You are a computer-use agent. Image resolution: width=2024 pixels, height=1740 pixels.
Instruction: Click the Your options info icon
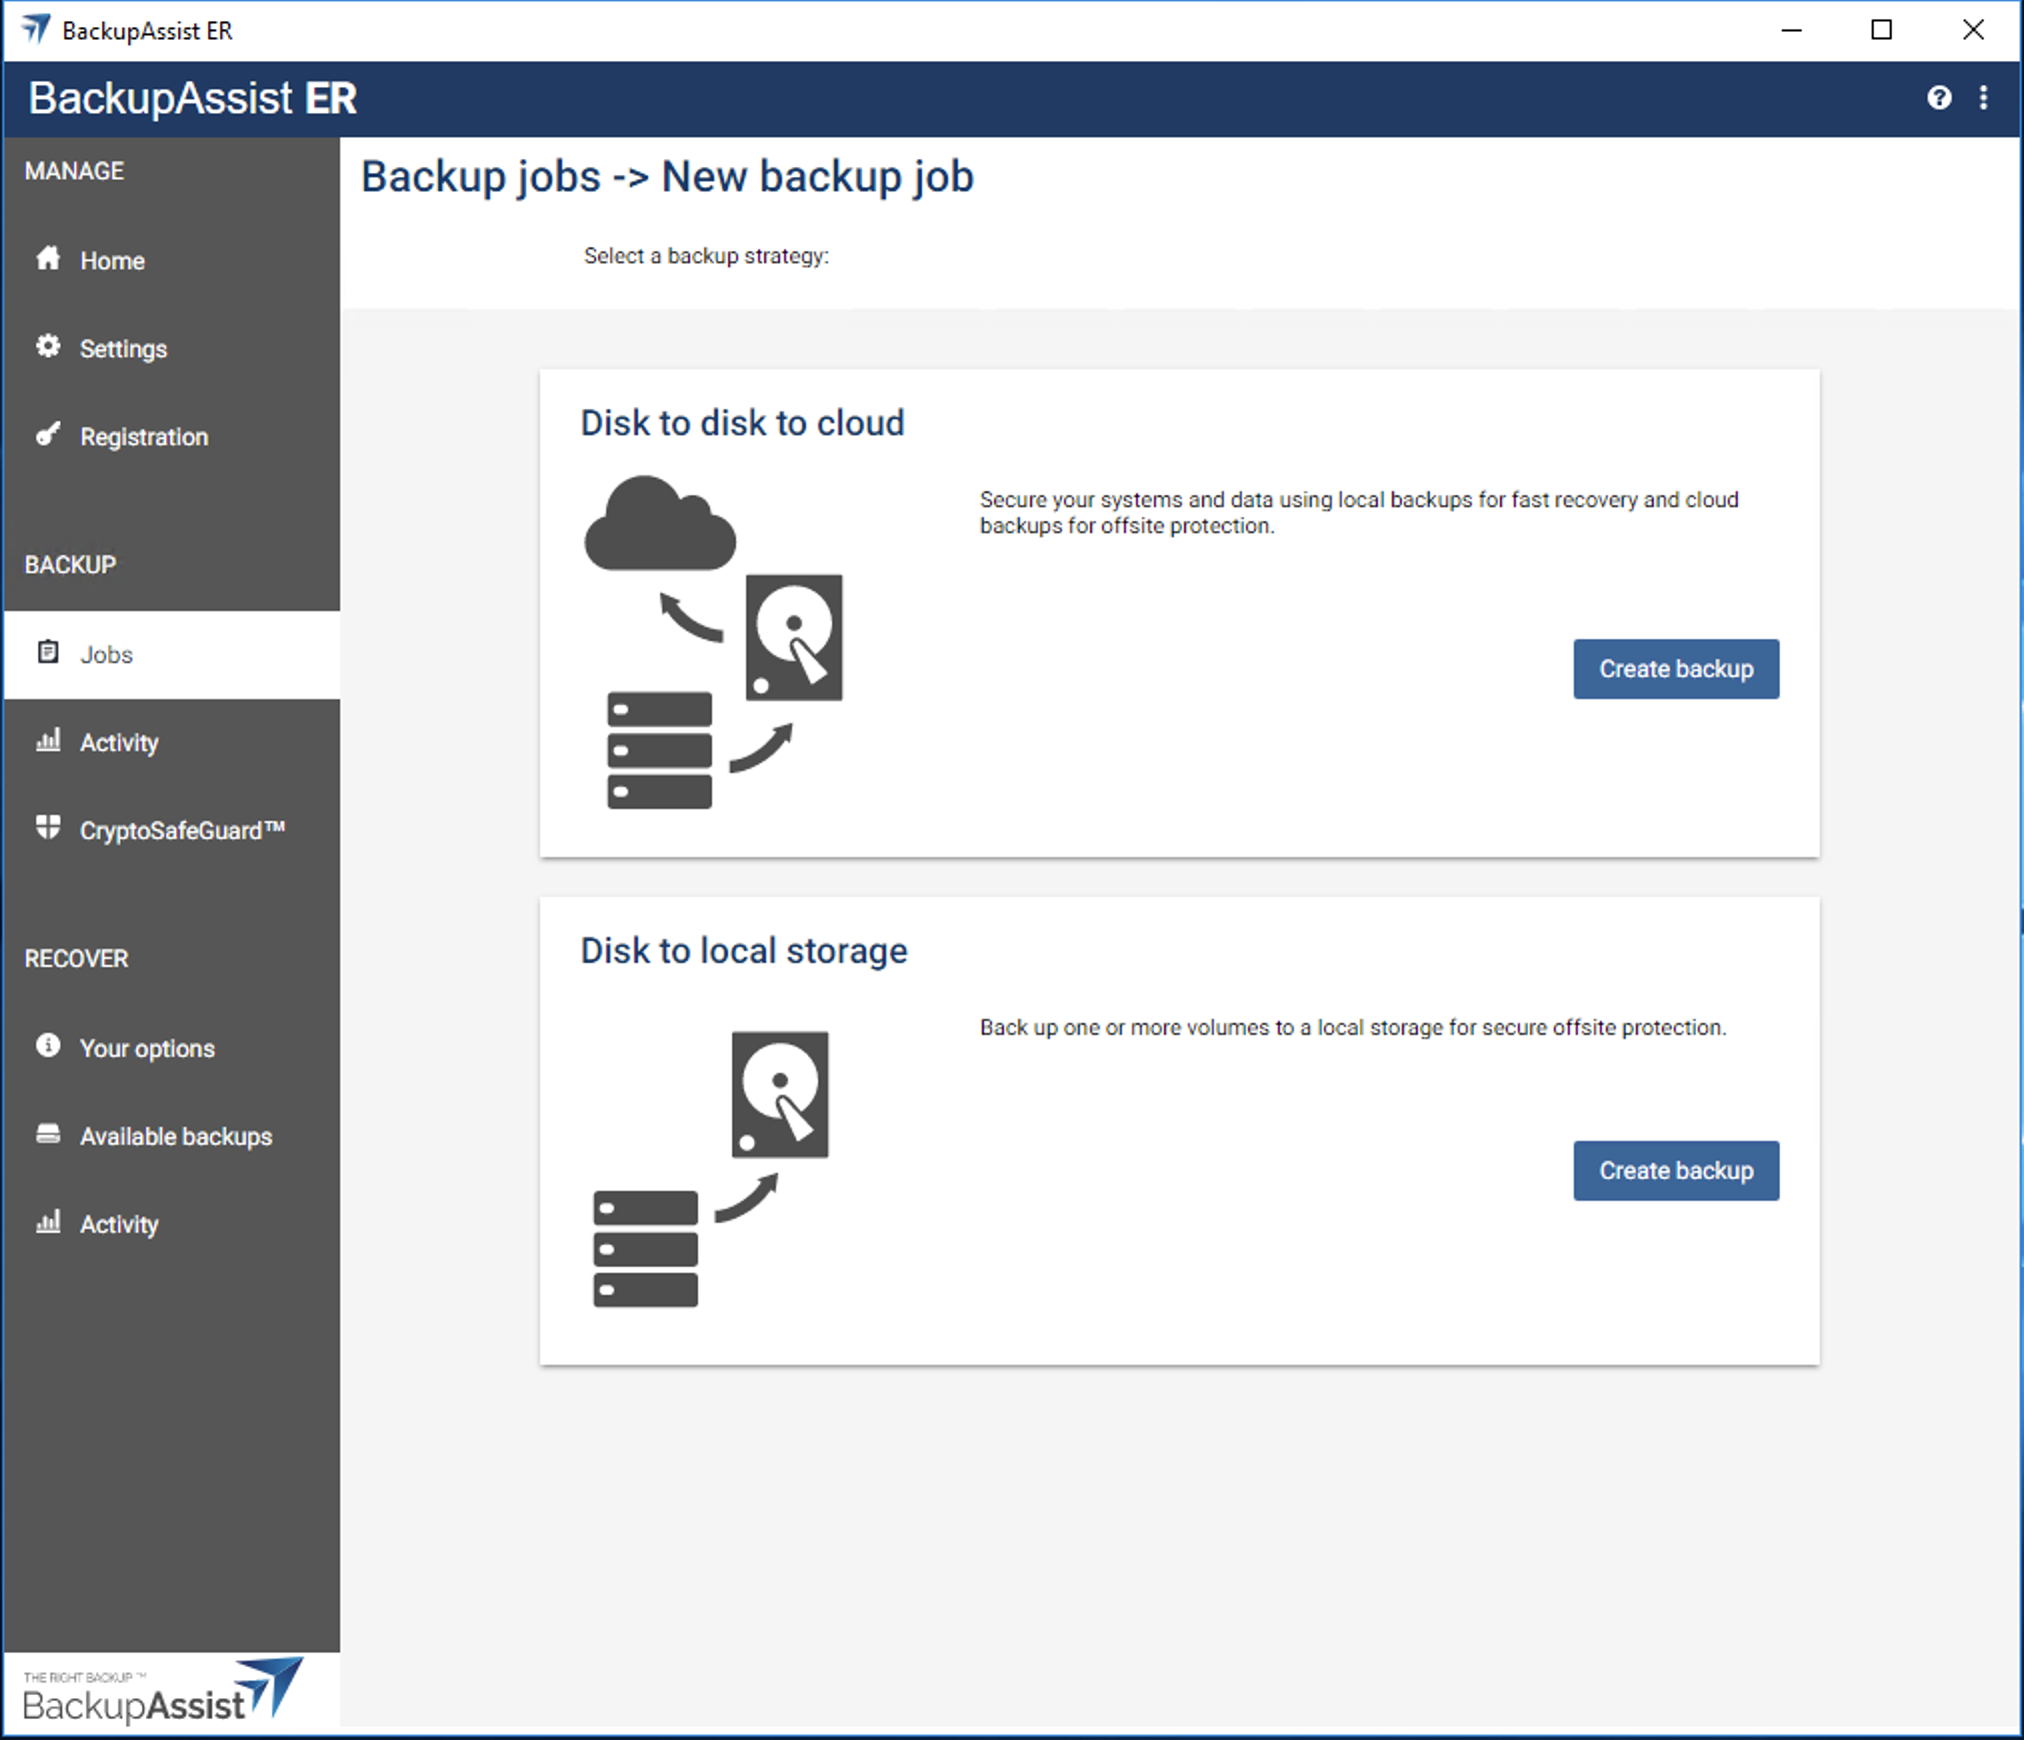tap(48, 1046)
